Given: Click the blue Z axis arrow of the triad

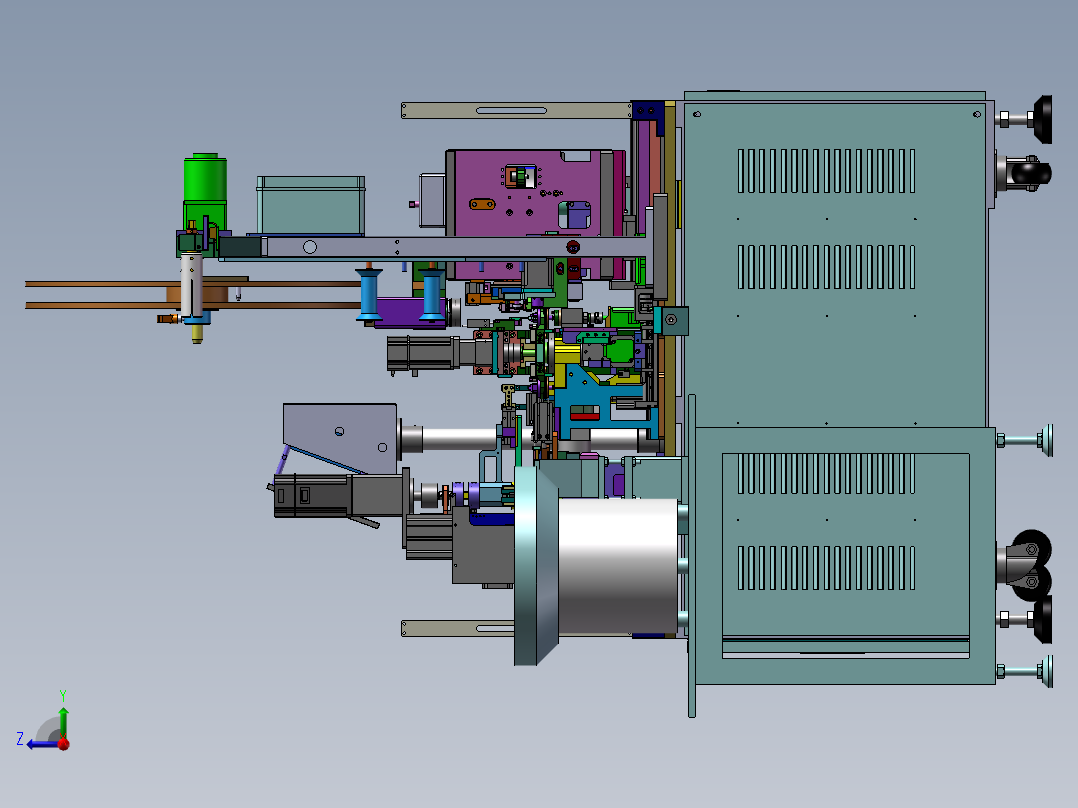Looking at the screenshot, I should pos(41,744).
